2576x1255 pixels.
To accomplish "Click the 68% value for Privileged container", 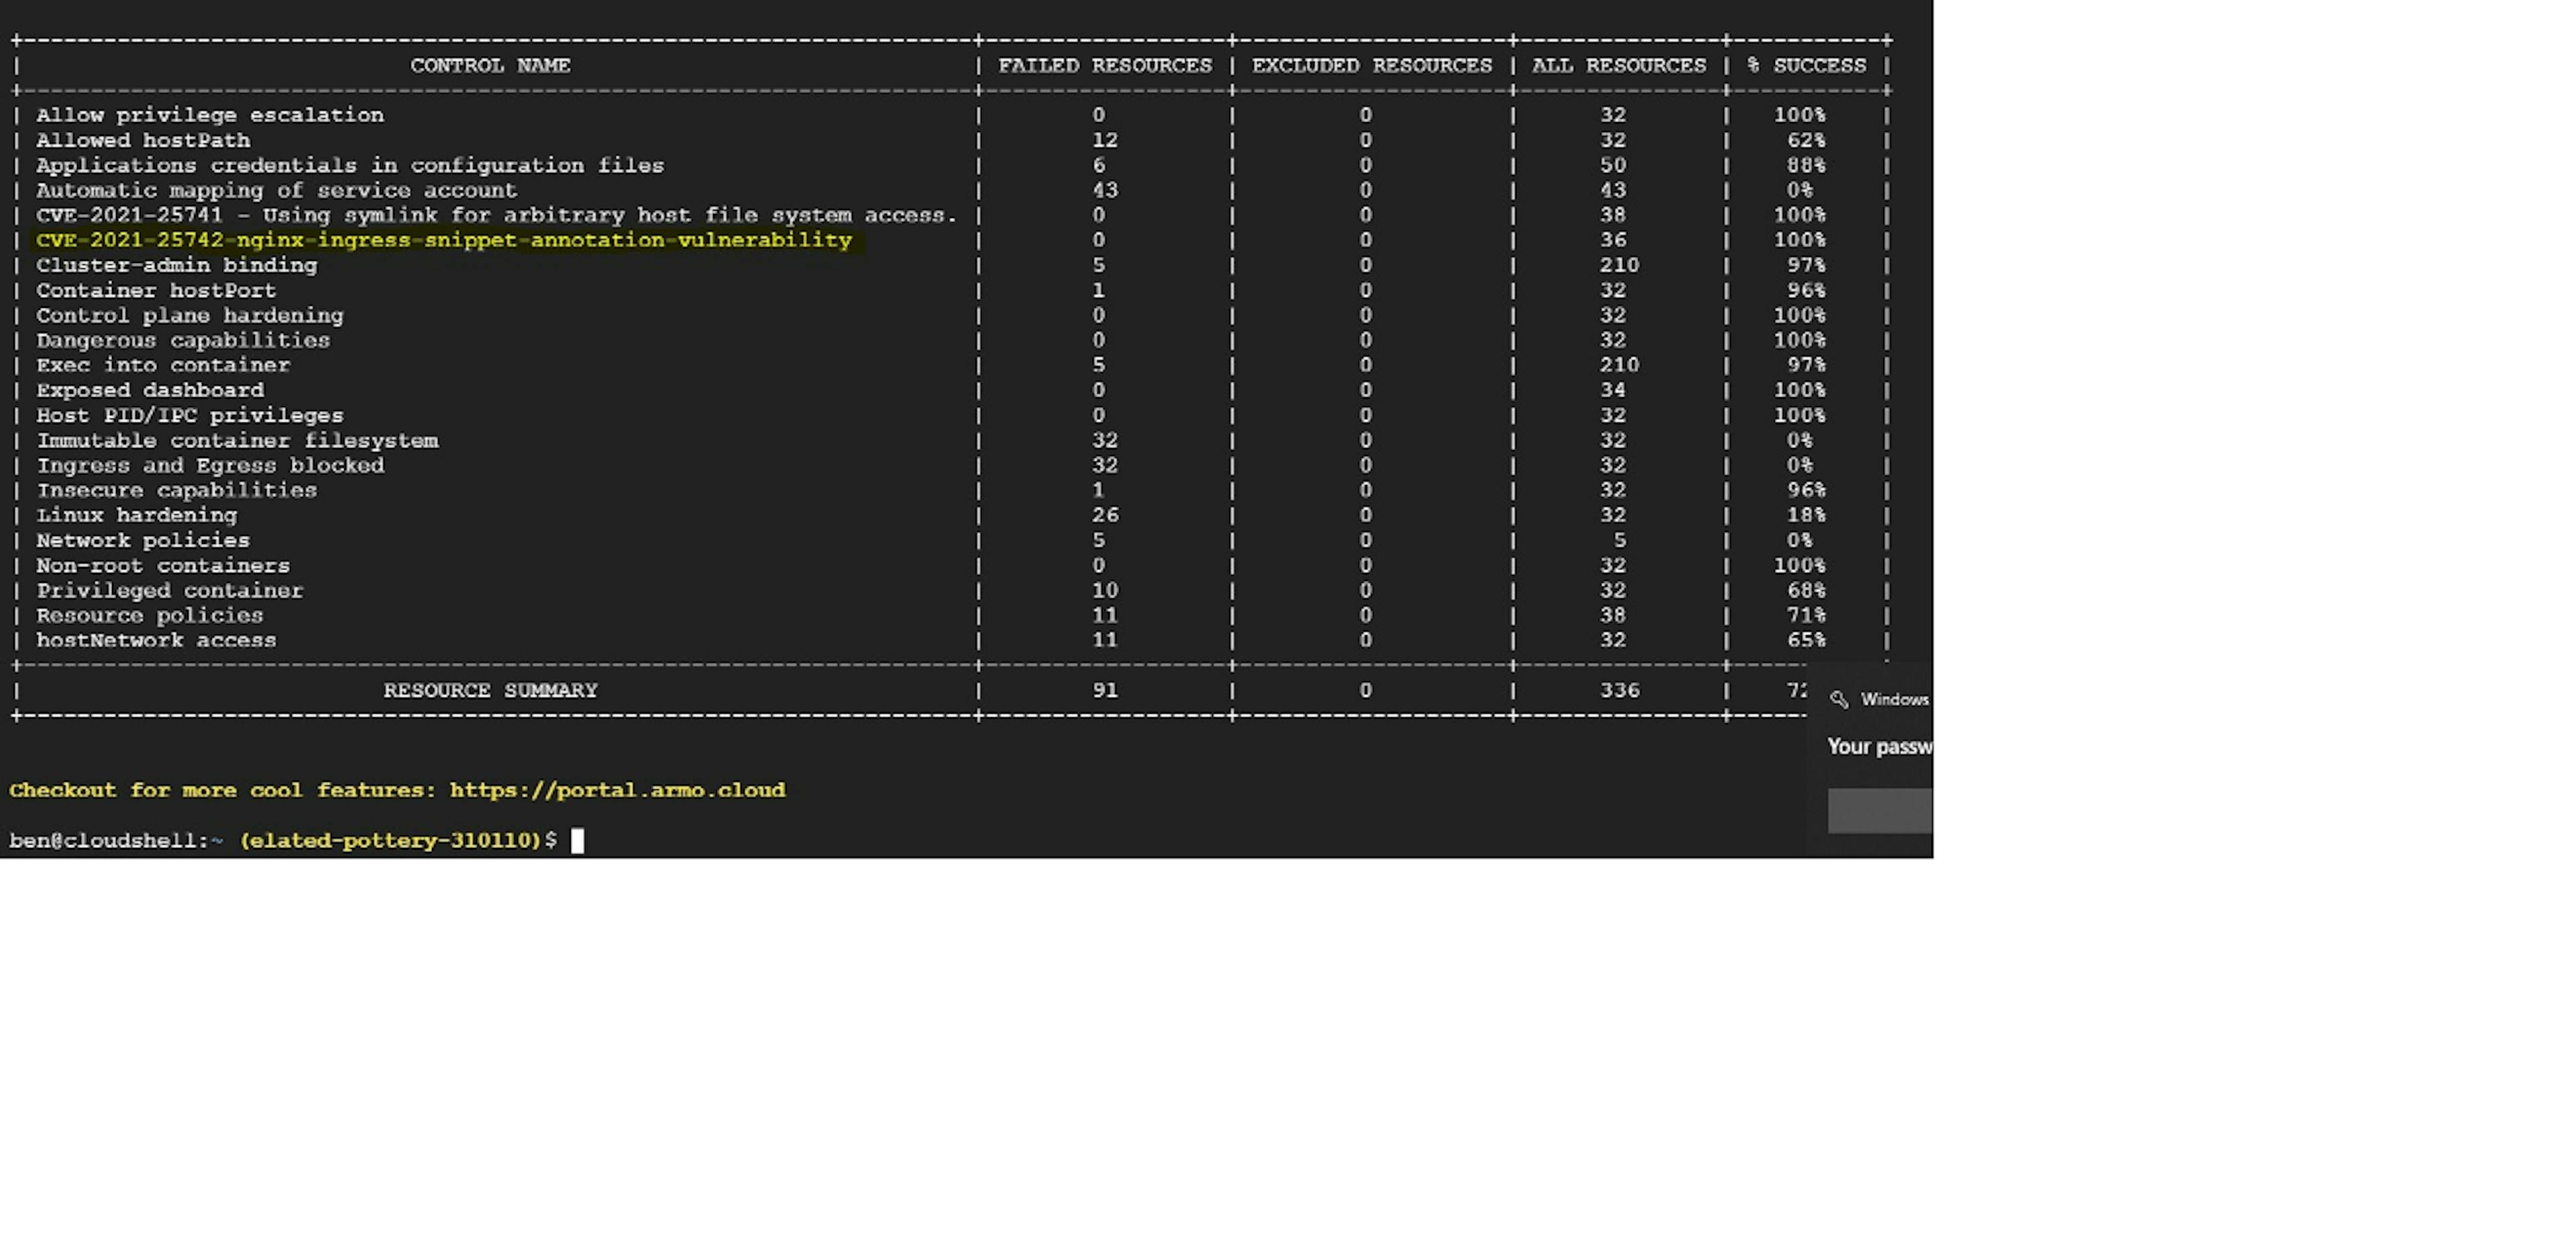I will (1806, 590).
